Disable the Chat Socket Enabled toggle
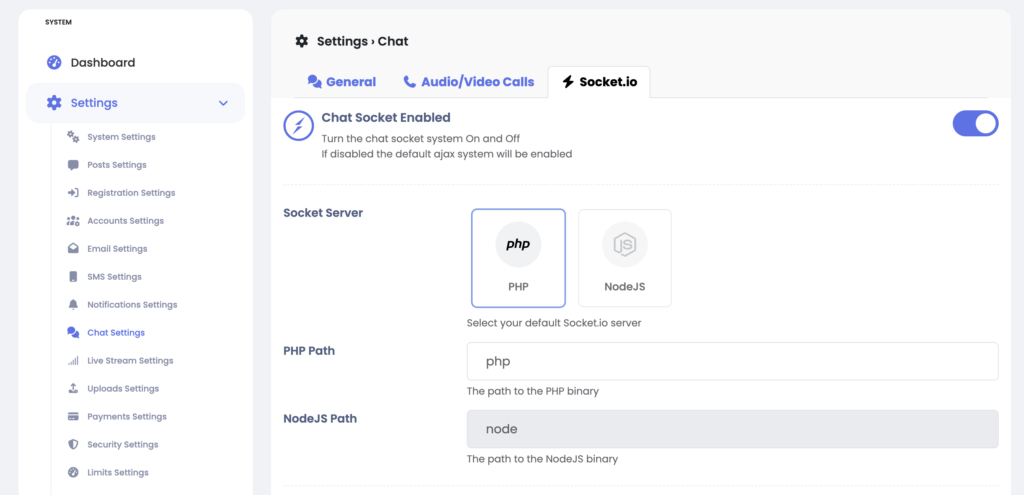Screen dimensions: 1024x495 [x=975, y=124]
